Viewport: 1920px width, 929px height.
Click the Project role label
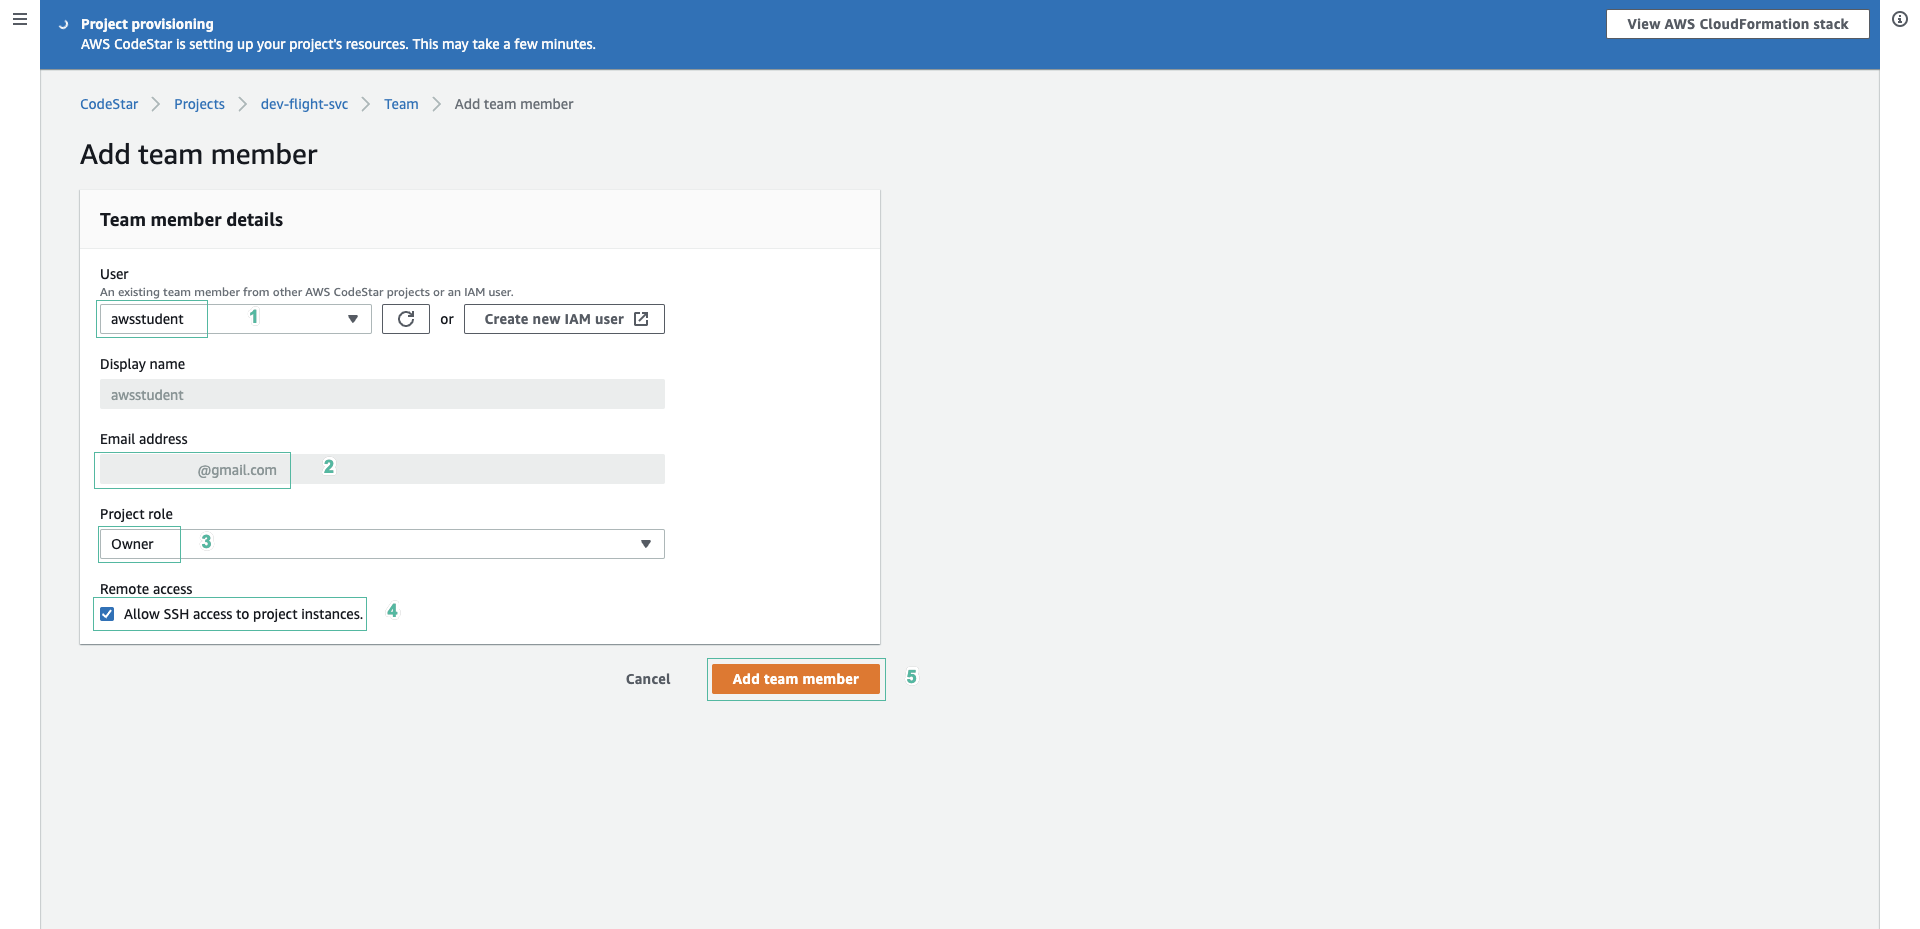[x=136, y=514]
